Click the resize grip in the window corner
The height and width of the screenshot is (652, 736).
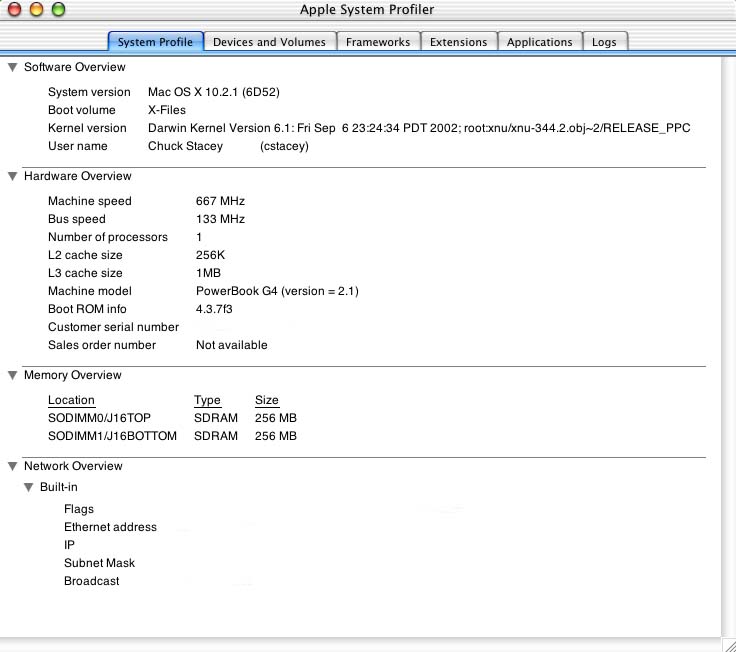click(729, 645)
